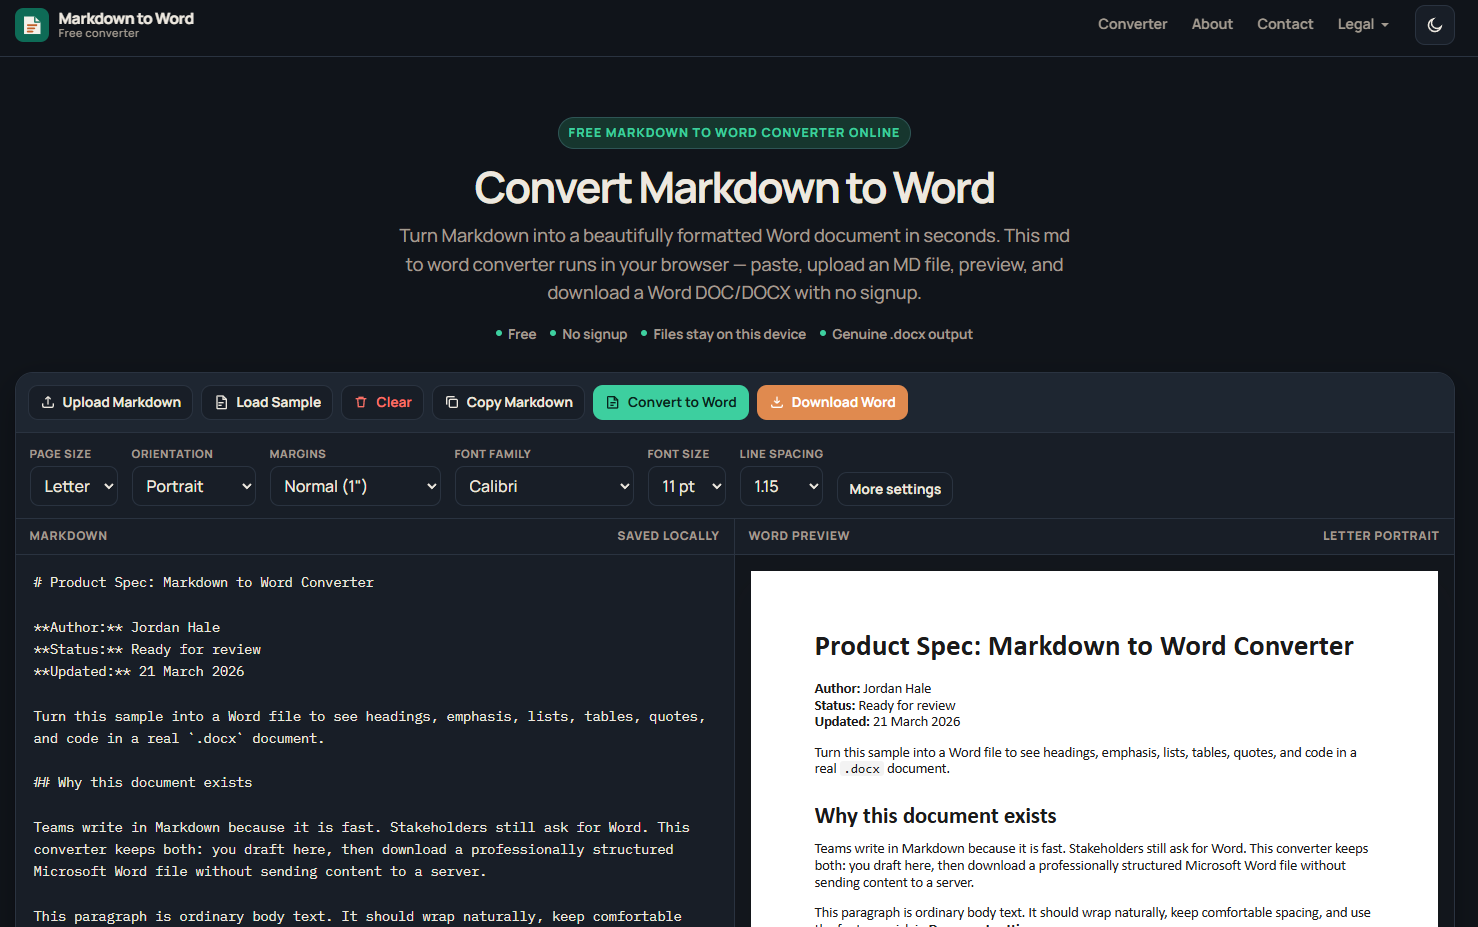The width and height of the screenshot is (1478, 927).
Task: Toggle dark mode moon icon
Action: click(x=1434, y=25)
